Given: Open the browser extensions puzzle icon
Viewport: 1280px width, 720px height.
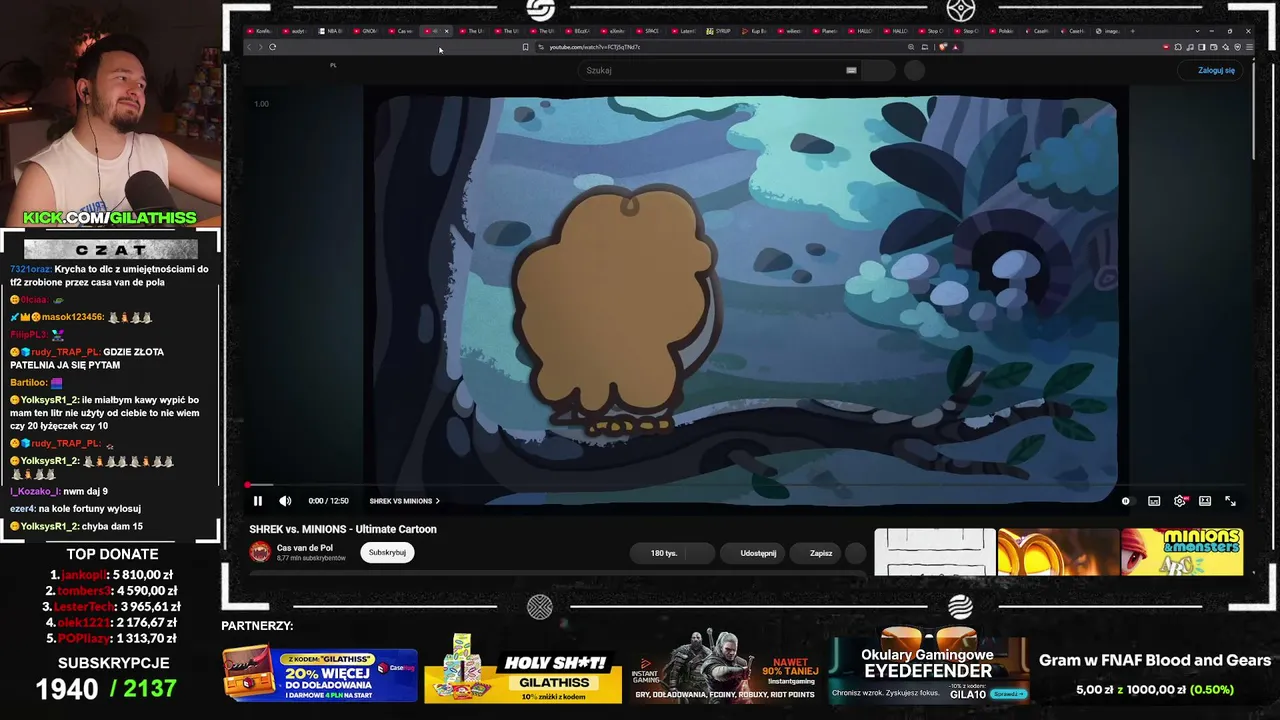Looking at the screenshot, I should click(1178, 47).
